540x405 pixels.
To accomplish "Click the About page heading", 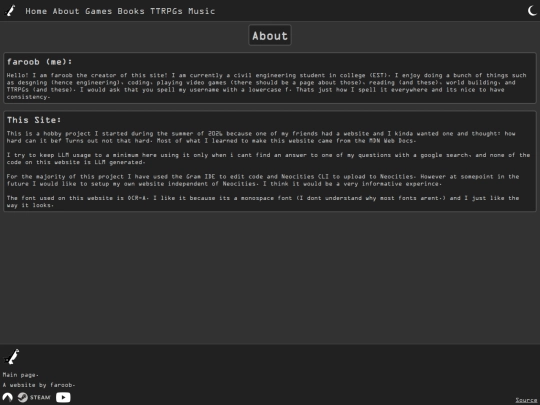I will click(270, 35).
